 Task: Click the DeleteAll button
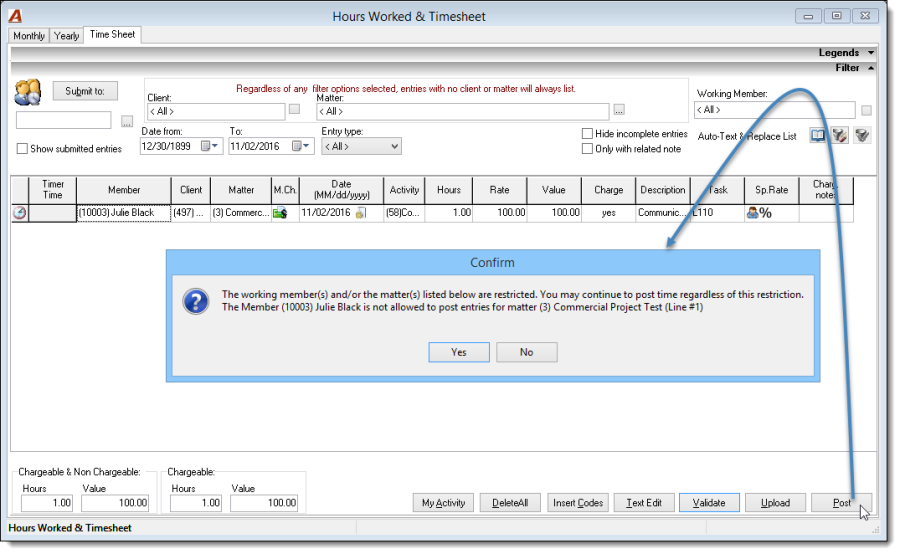(x=510, y=503)
